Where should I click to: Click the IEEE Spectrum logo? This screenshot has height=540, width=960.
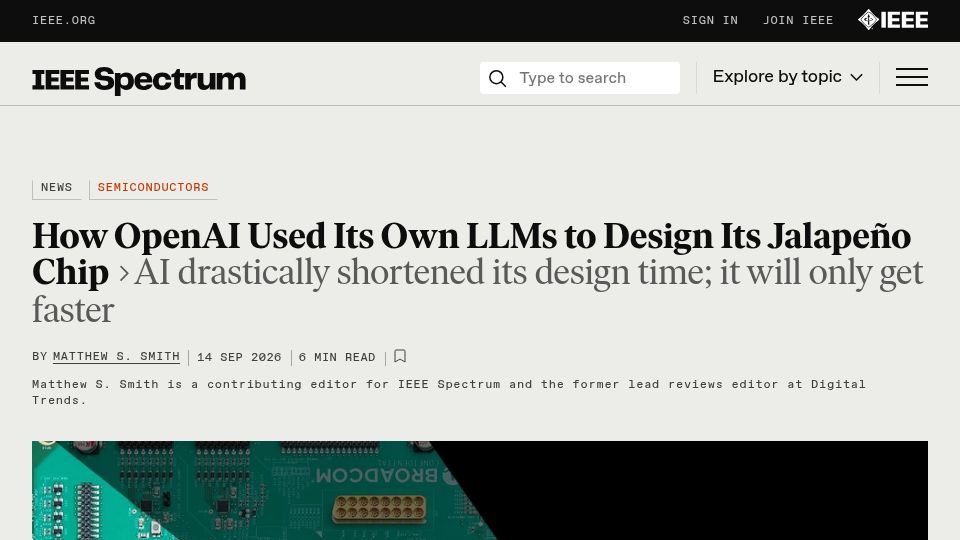pyautogui.click(x=139, y=80)
